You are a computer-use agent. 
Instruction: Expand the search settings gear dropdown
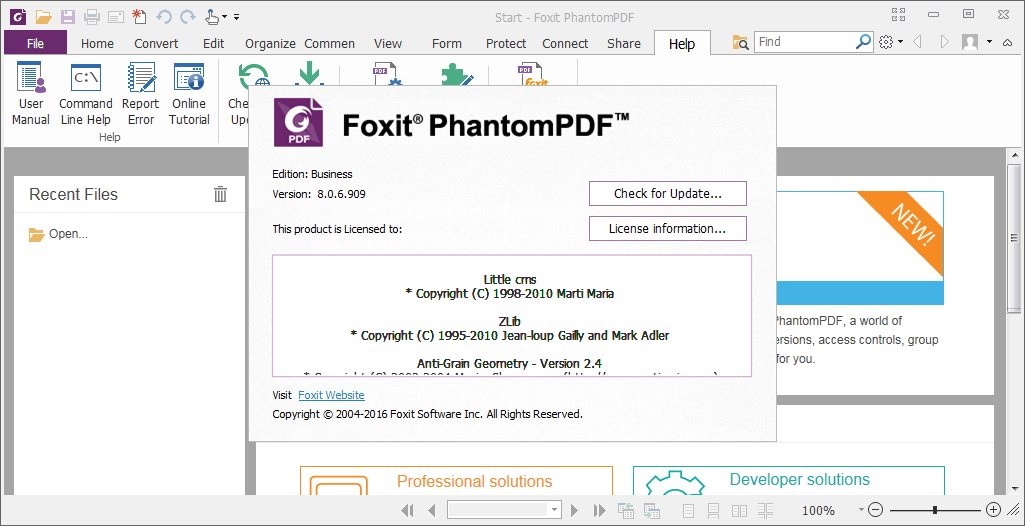click(900, 42)
